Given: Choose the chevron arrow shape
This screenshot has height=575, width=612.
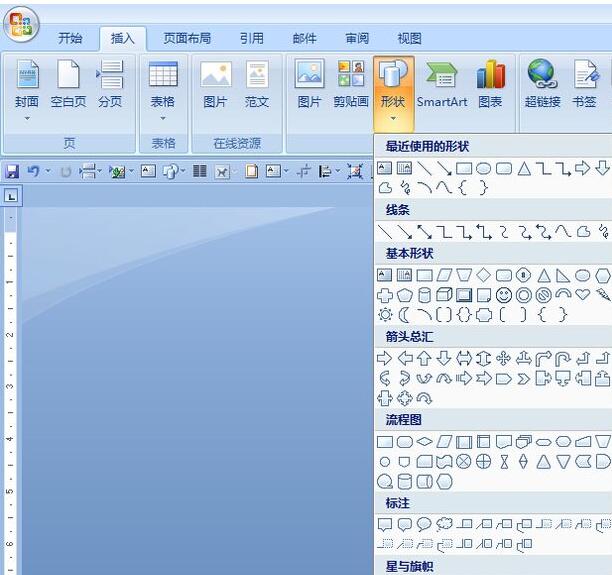Looking at the screenshot, I should [524, 379].
